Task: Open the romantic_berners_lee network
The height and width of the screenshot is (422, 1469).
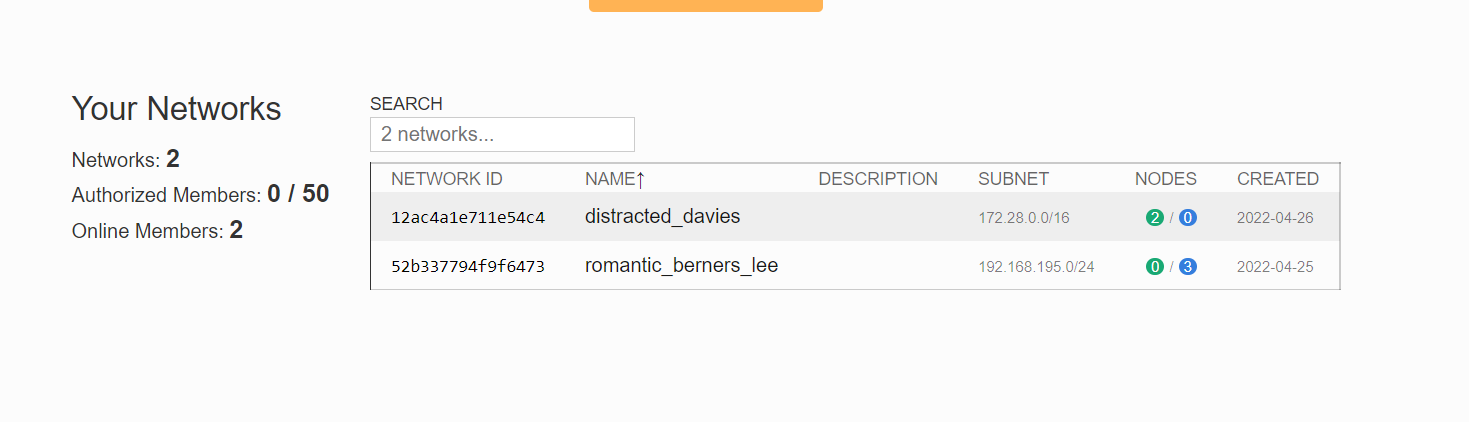Action: (681, 265)
